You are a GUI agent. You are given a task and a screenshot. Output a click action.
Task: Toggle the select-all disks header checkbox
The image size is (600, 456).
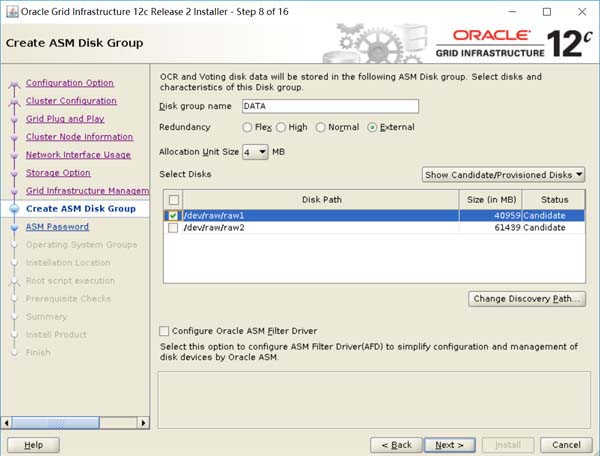(174, 200)
